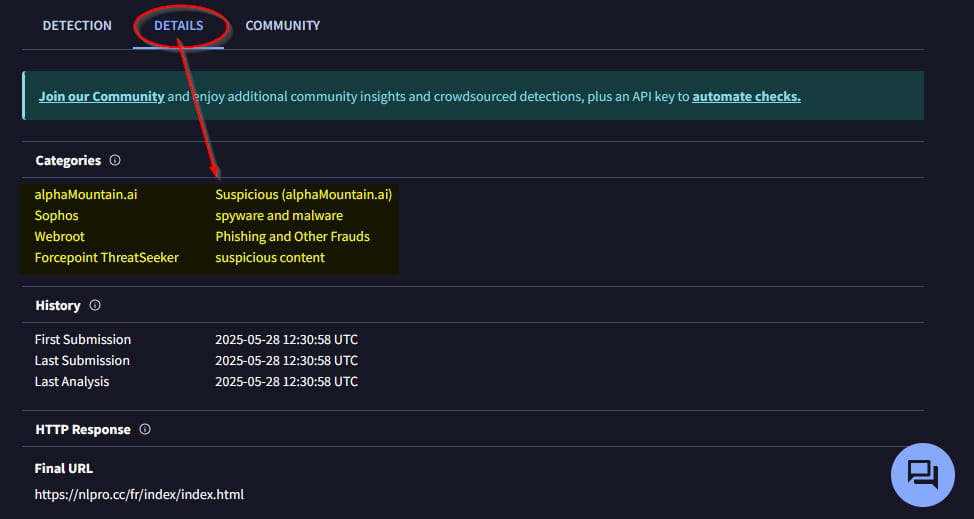
Task: Click the Forcepoint ThreatSeeker vendor name
Action: (x=107, y=257)
